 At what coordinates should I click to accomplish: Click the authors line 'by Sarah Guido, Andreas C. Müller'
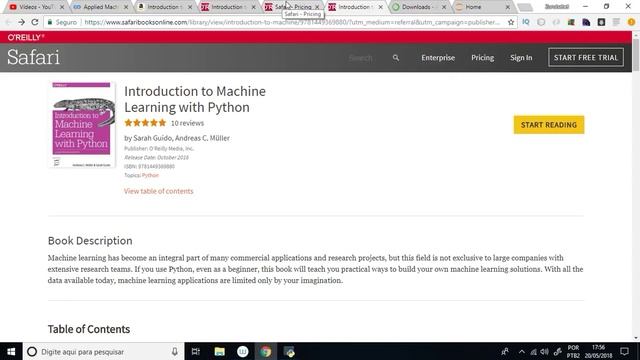click(177, 138)
